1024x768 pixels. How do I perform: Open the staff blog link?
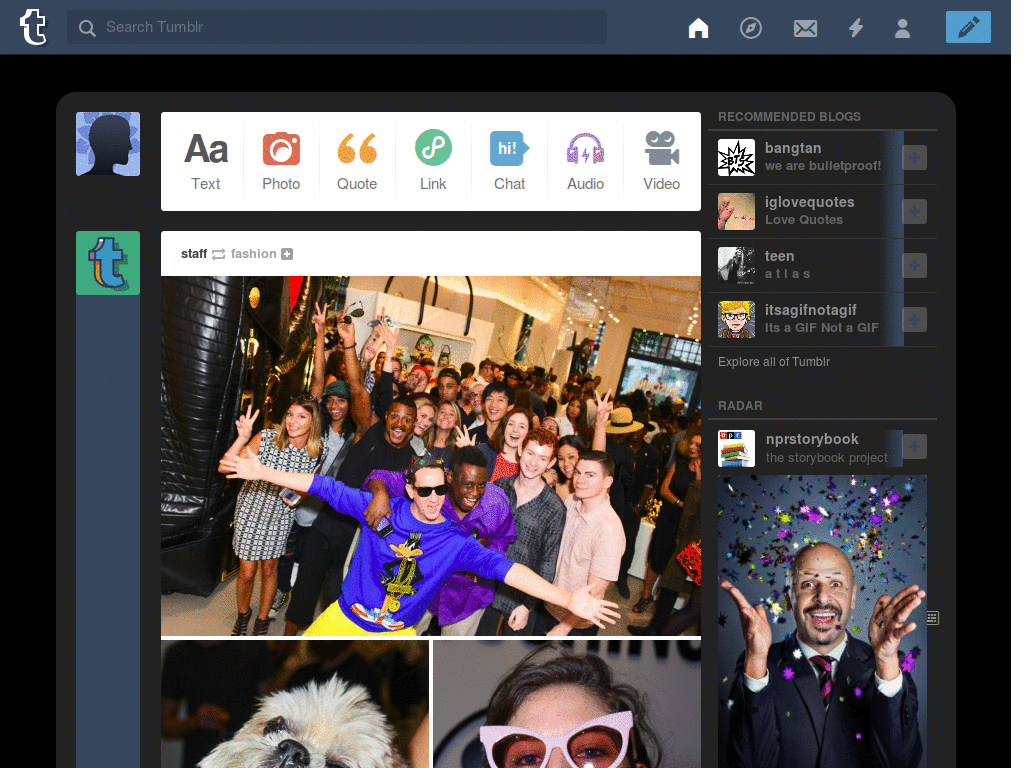(x=194, y=254)
